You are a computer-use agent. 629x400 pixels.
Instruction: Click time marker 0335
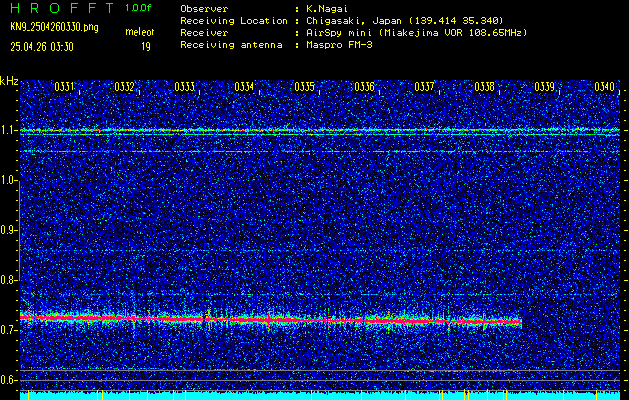(x=304, y=87)
